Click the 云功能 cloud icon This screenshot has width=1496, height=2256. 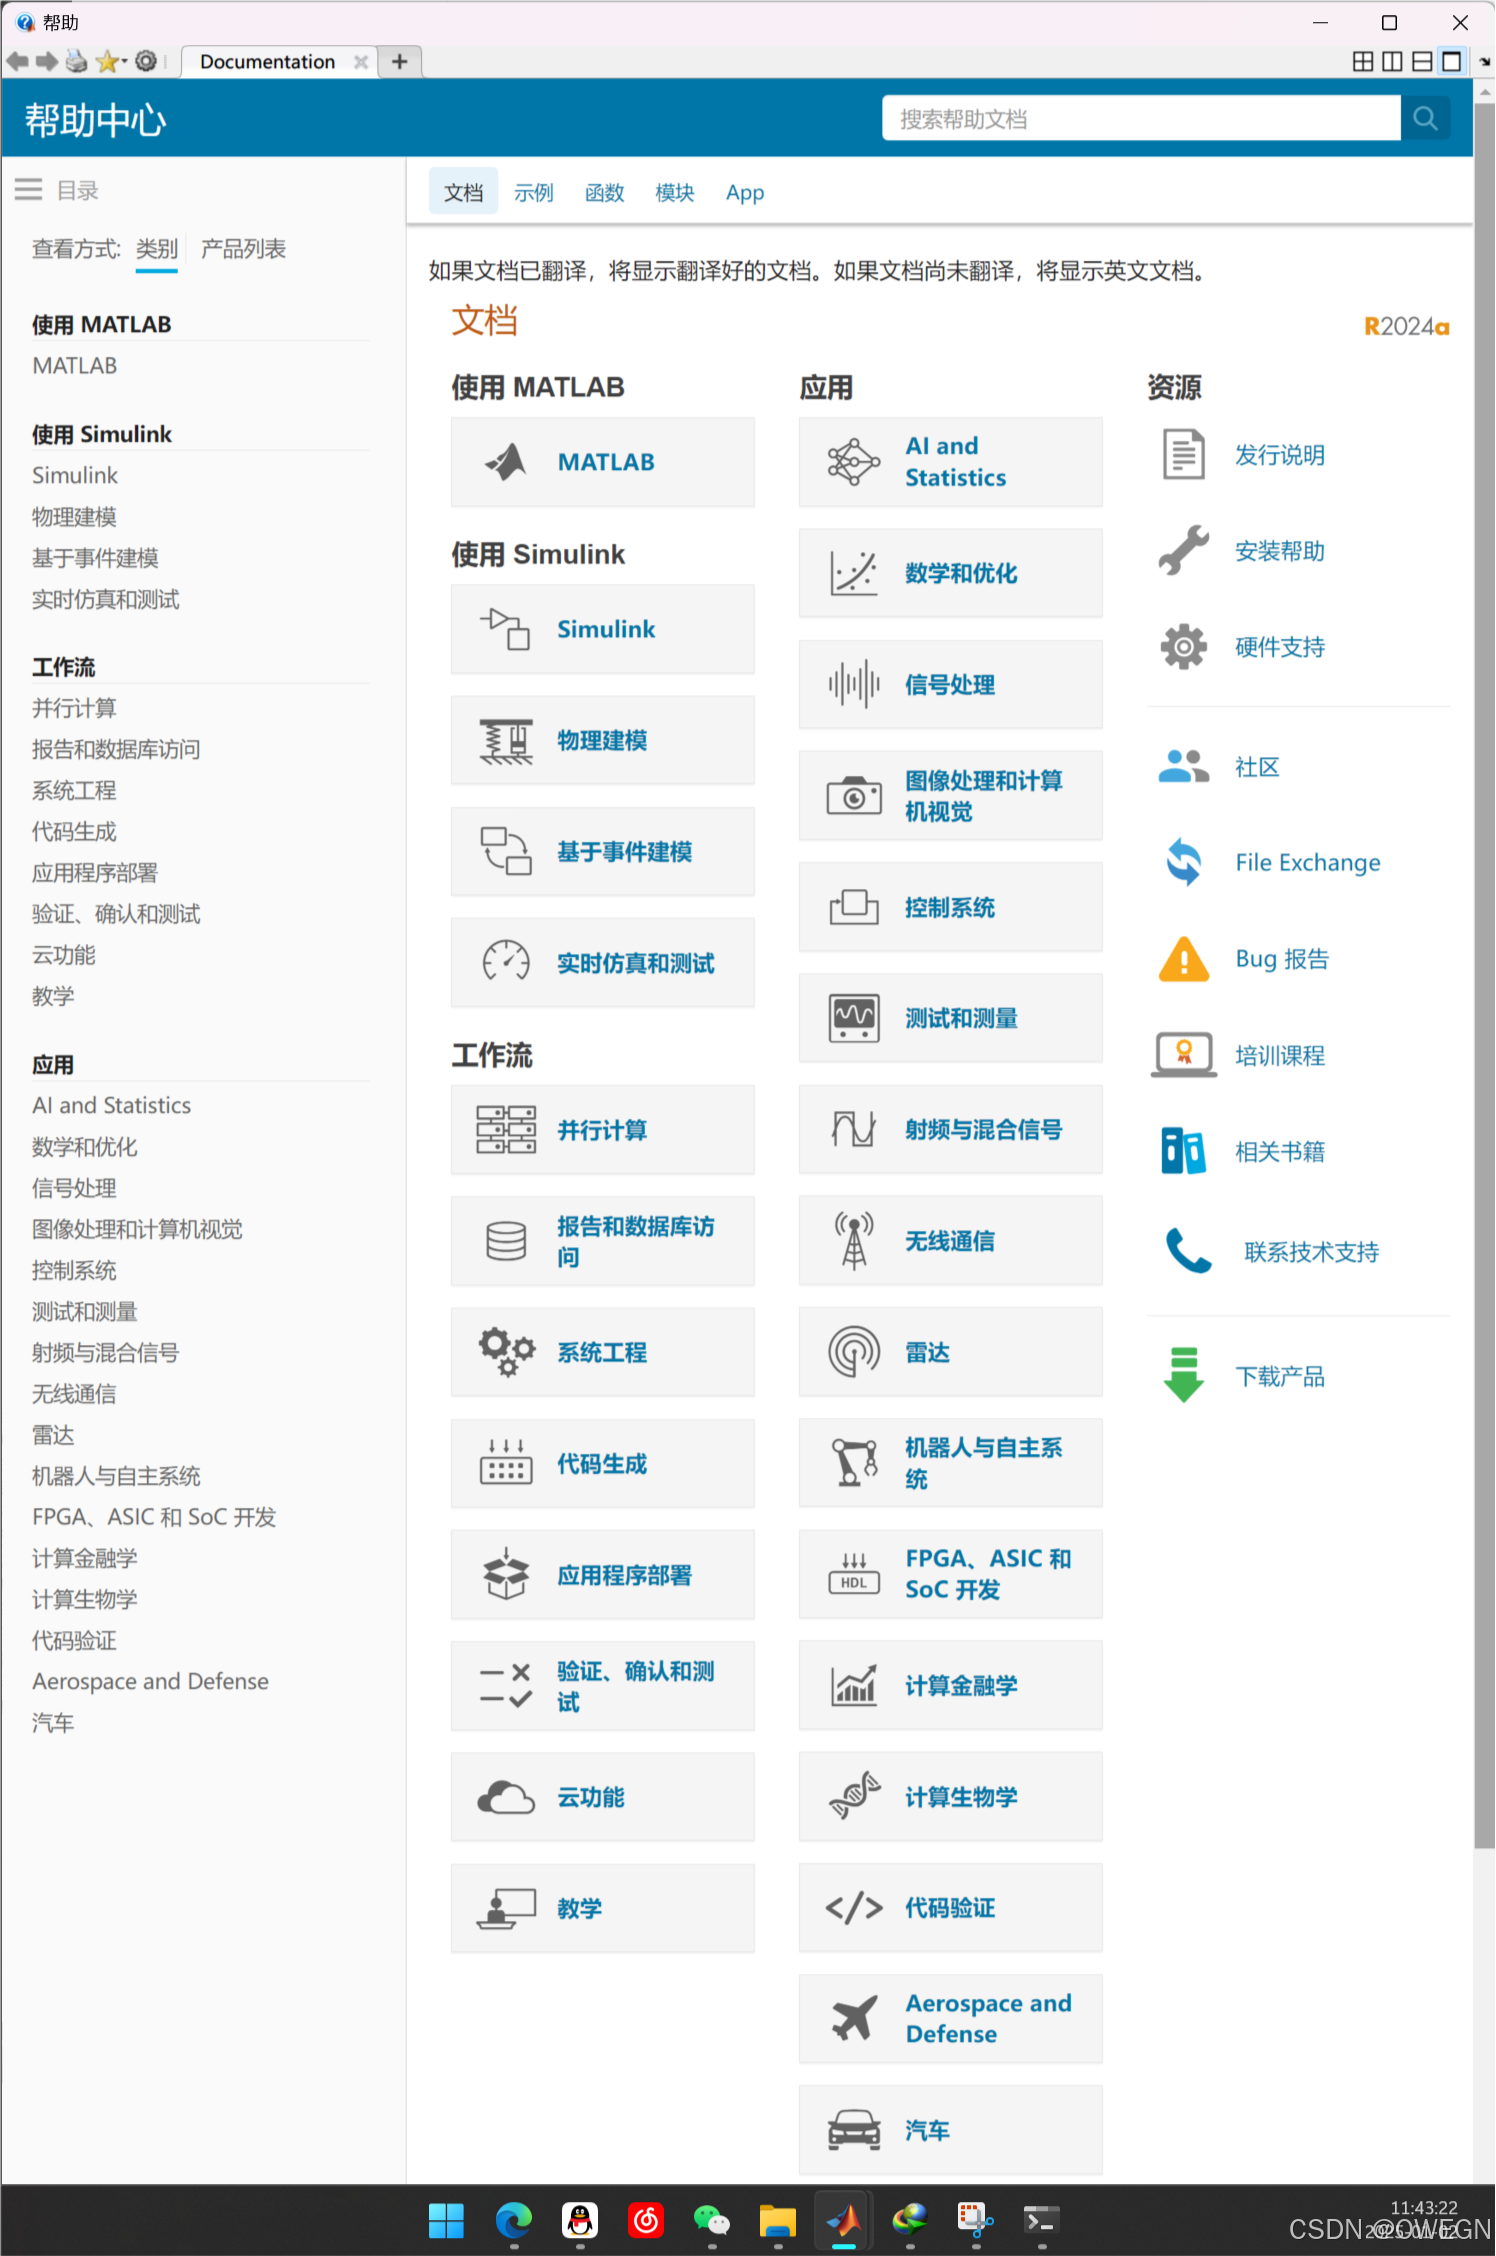click(506, 1797)
